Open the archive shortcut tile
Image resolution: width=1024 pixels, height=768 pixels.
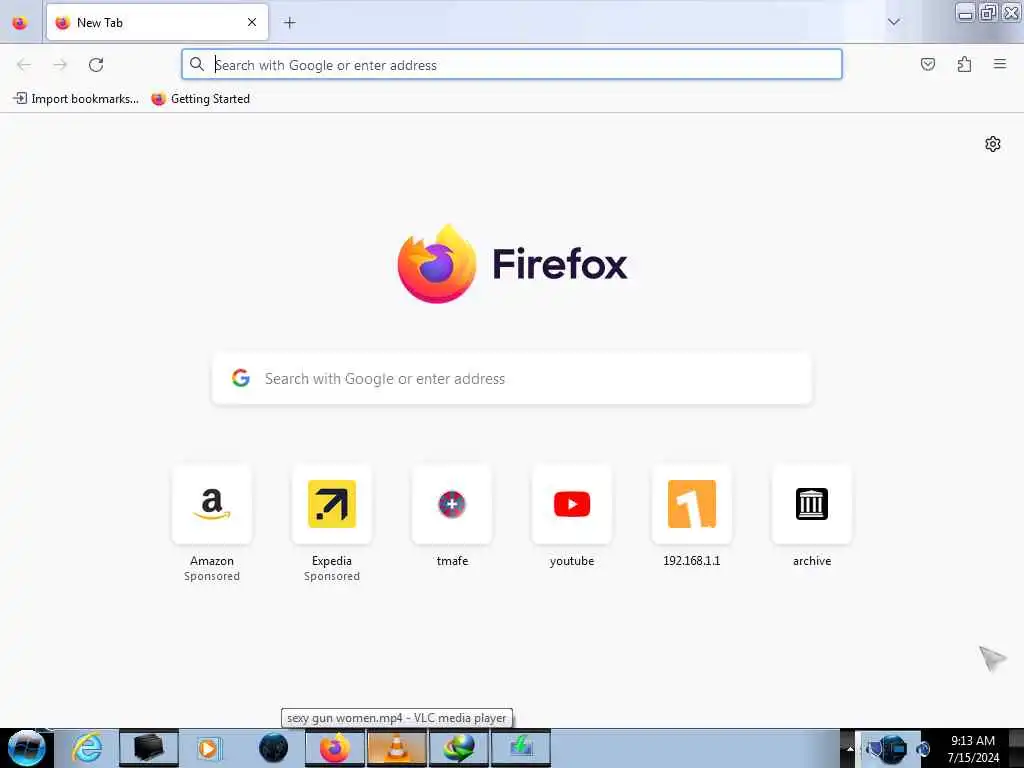pos(812,504)
